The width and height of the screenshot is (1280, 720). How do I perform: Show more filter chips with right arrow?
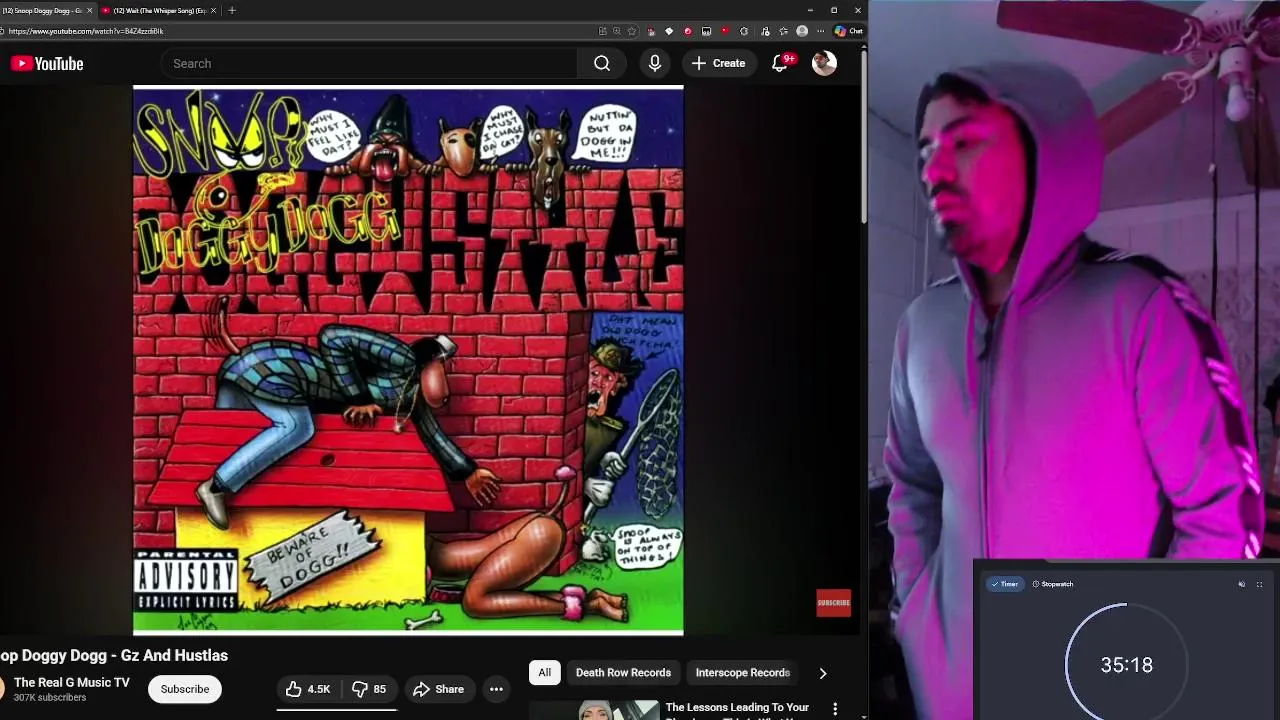click(823, 673)
